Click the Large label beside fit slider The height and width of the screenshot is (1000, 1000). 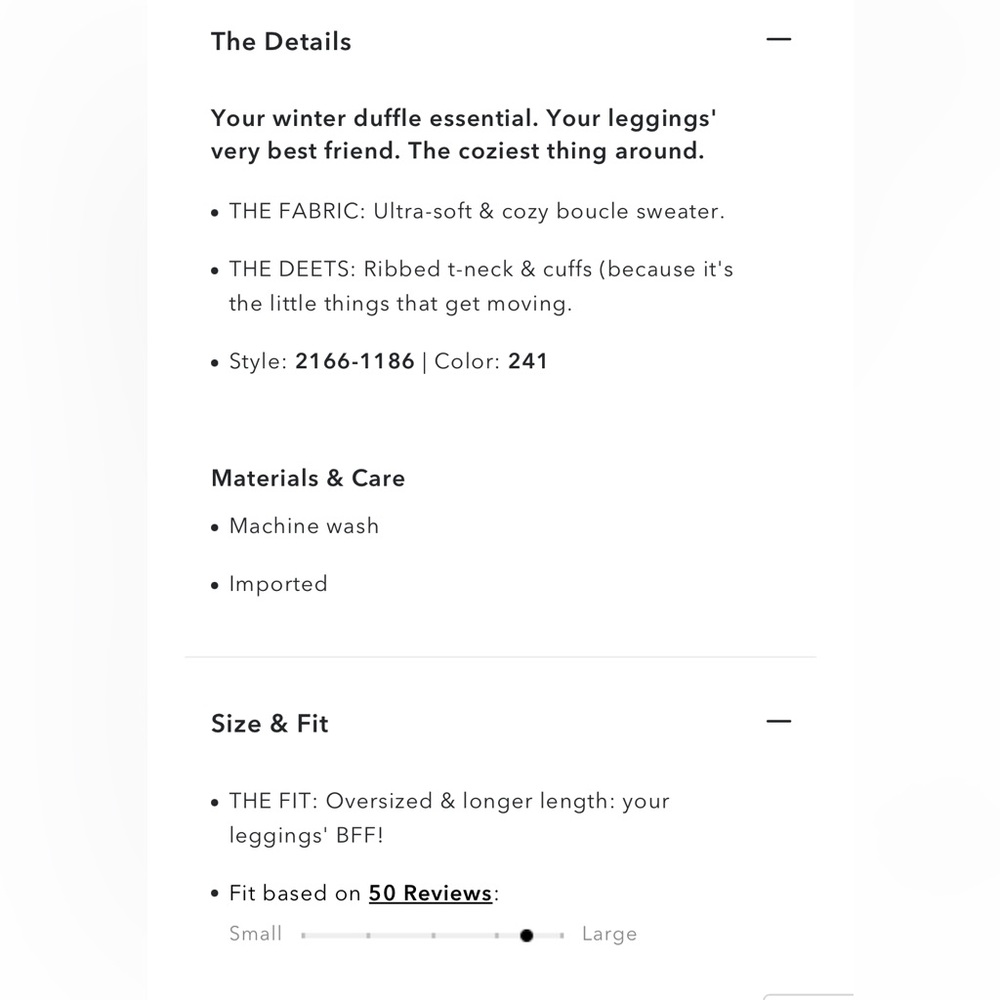tap(609, 934)
